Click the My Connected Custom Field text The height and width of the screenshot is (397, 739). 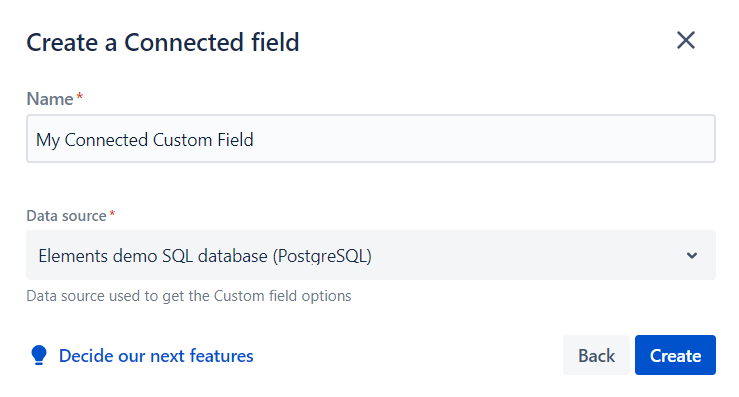(x=145, y=140)
